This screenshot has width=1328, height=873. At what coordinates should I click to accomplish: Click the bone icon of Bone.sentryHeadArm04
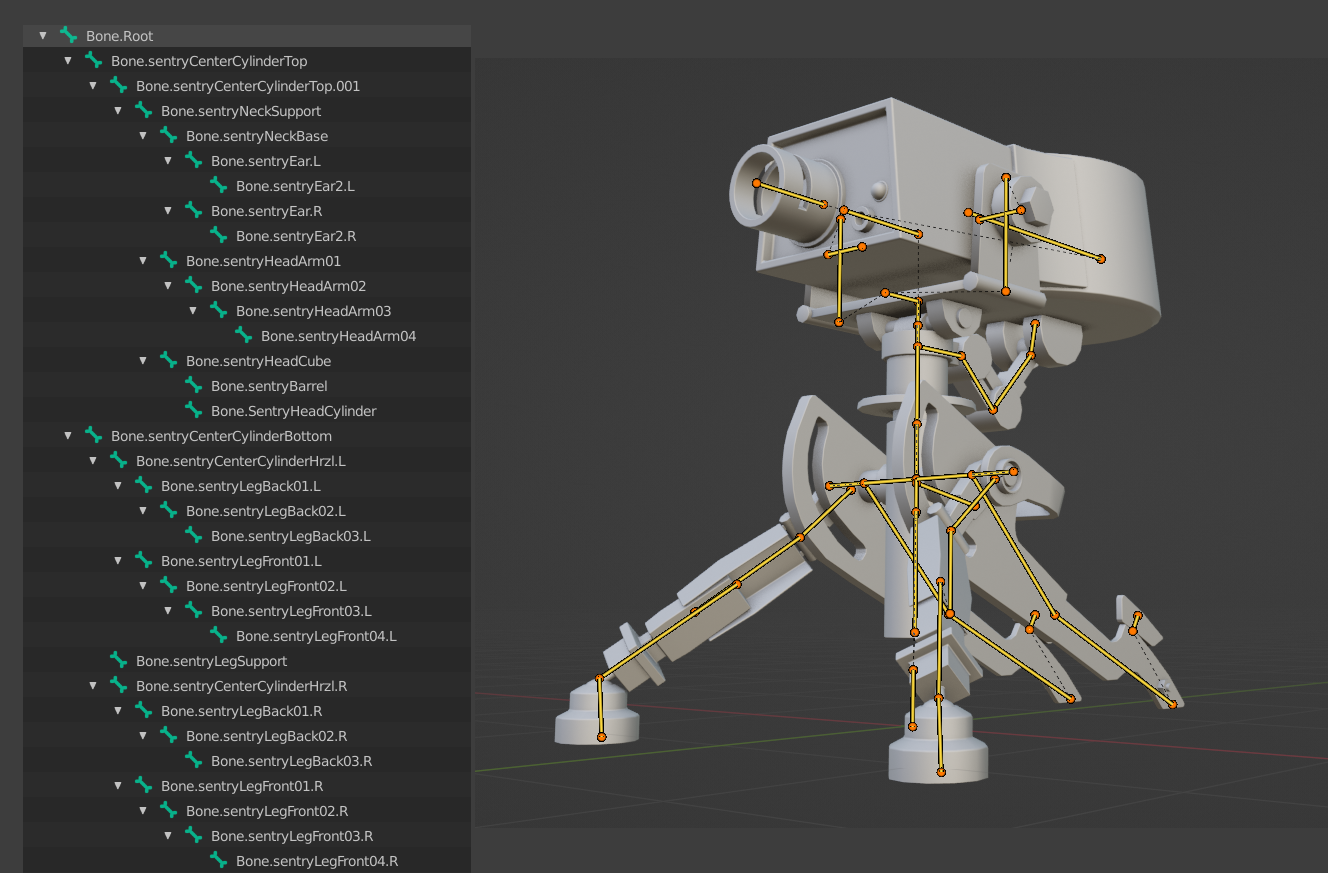243,335
